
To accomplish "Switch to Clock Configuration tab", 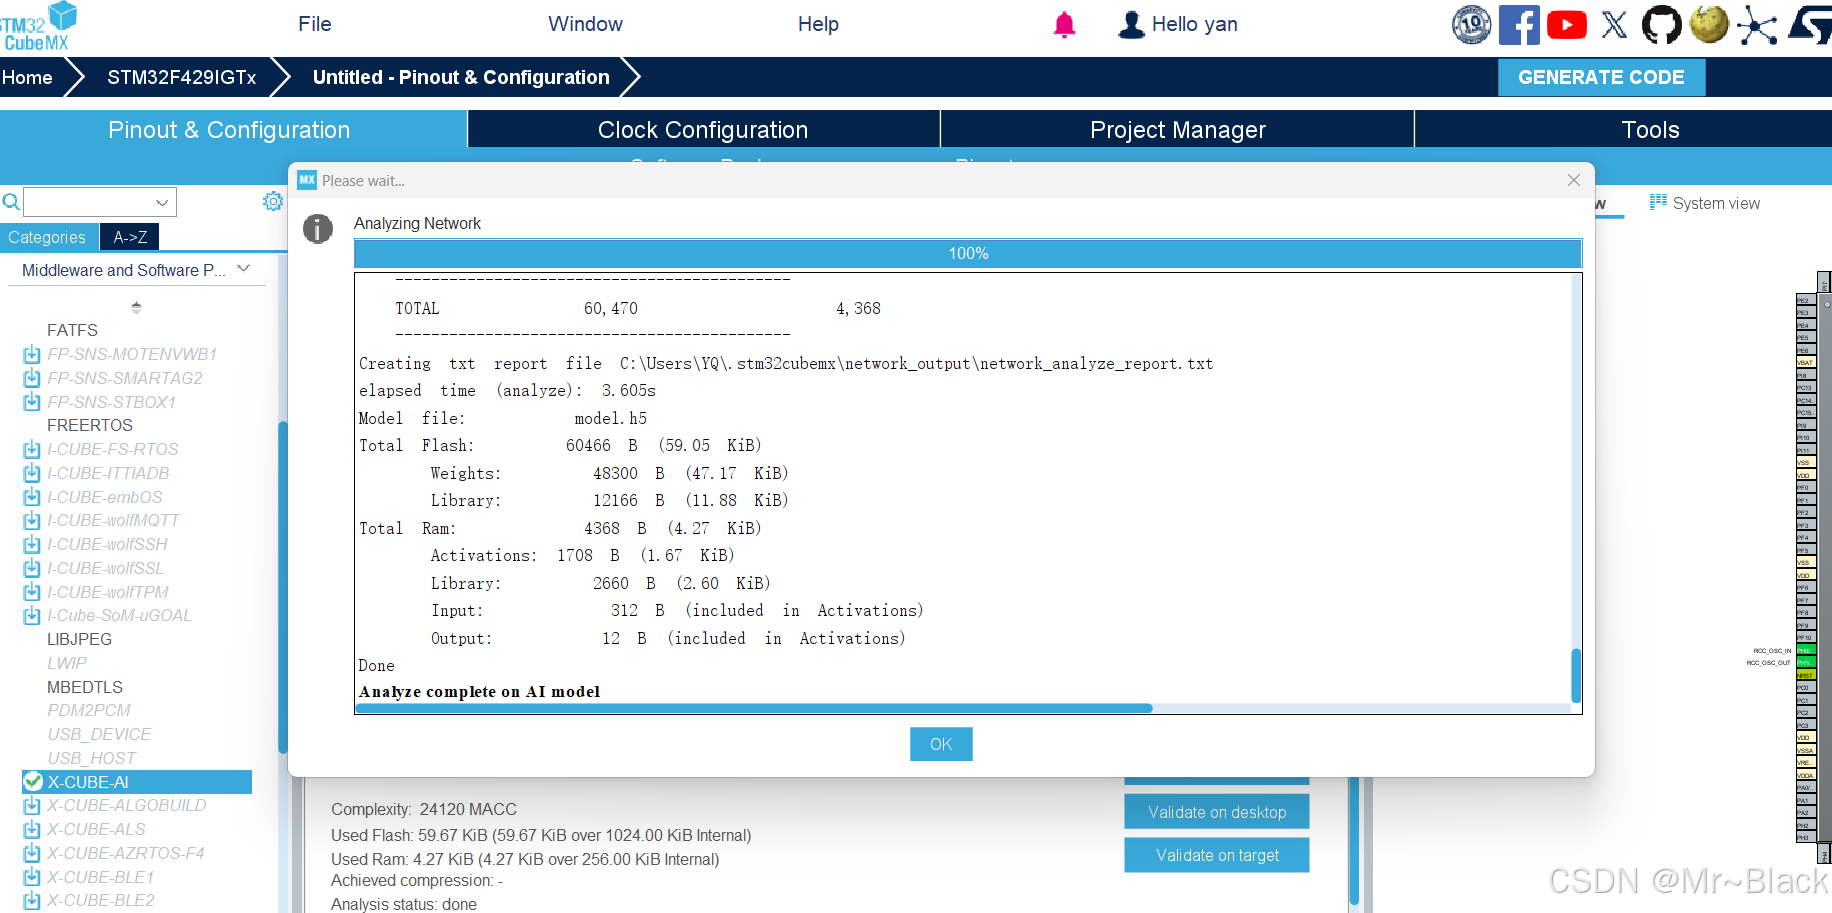I will [x=703, y=130].
